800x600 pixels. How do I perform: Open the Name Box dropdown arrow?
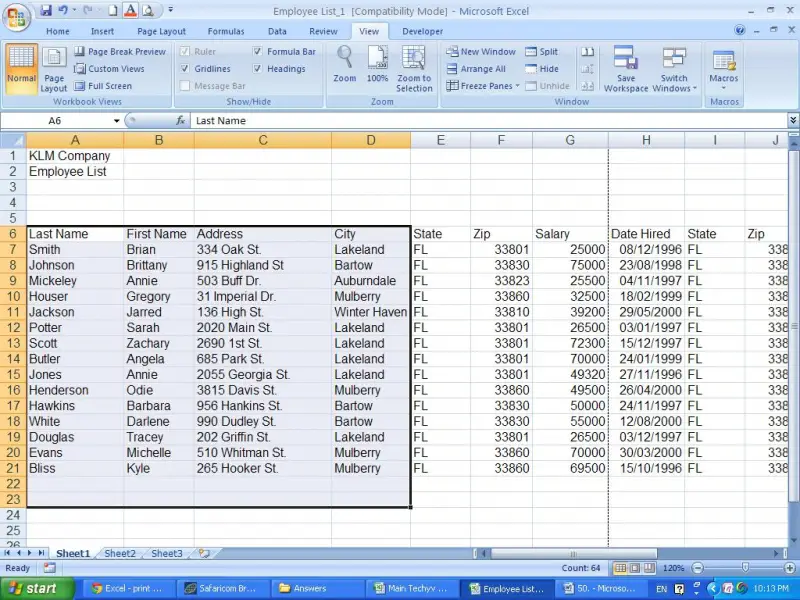116,121
